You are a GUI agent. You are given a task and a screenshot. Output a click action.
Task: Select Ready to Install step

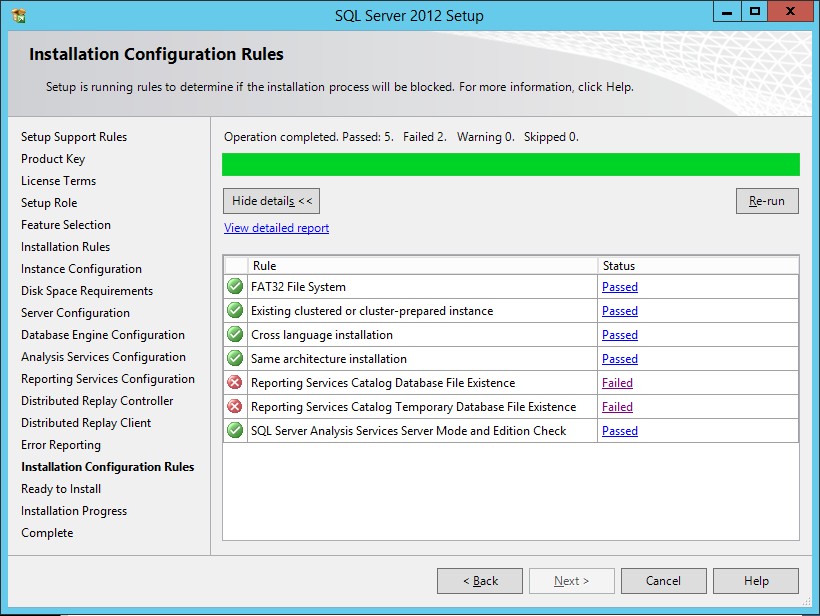point(61,489)
